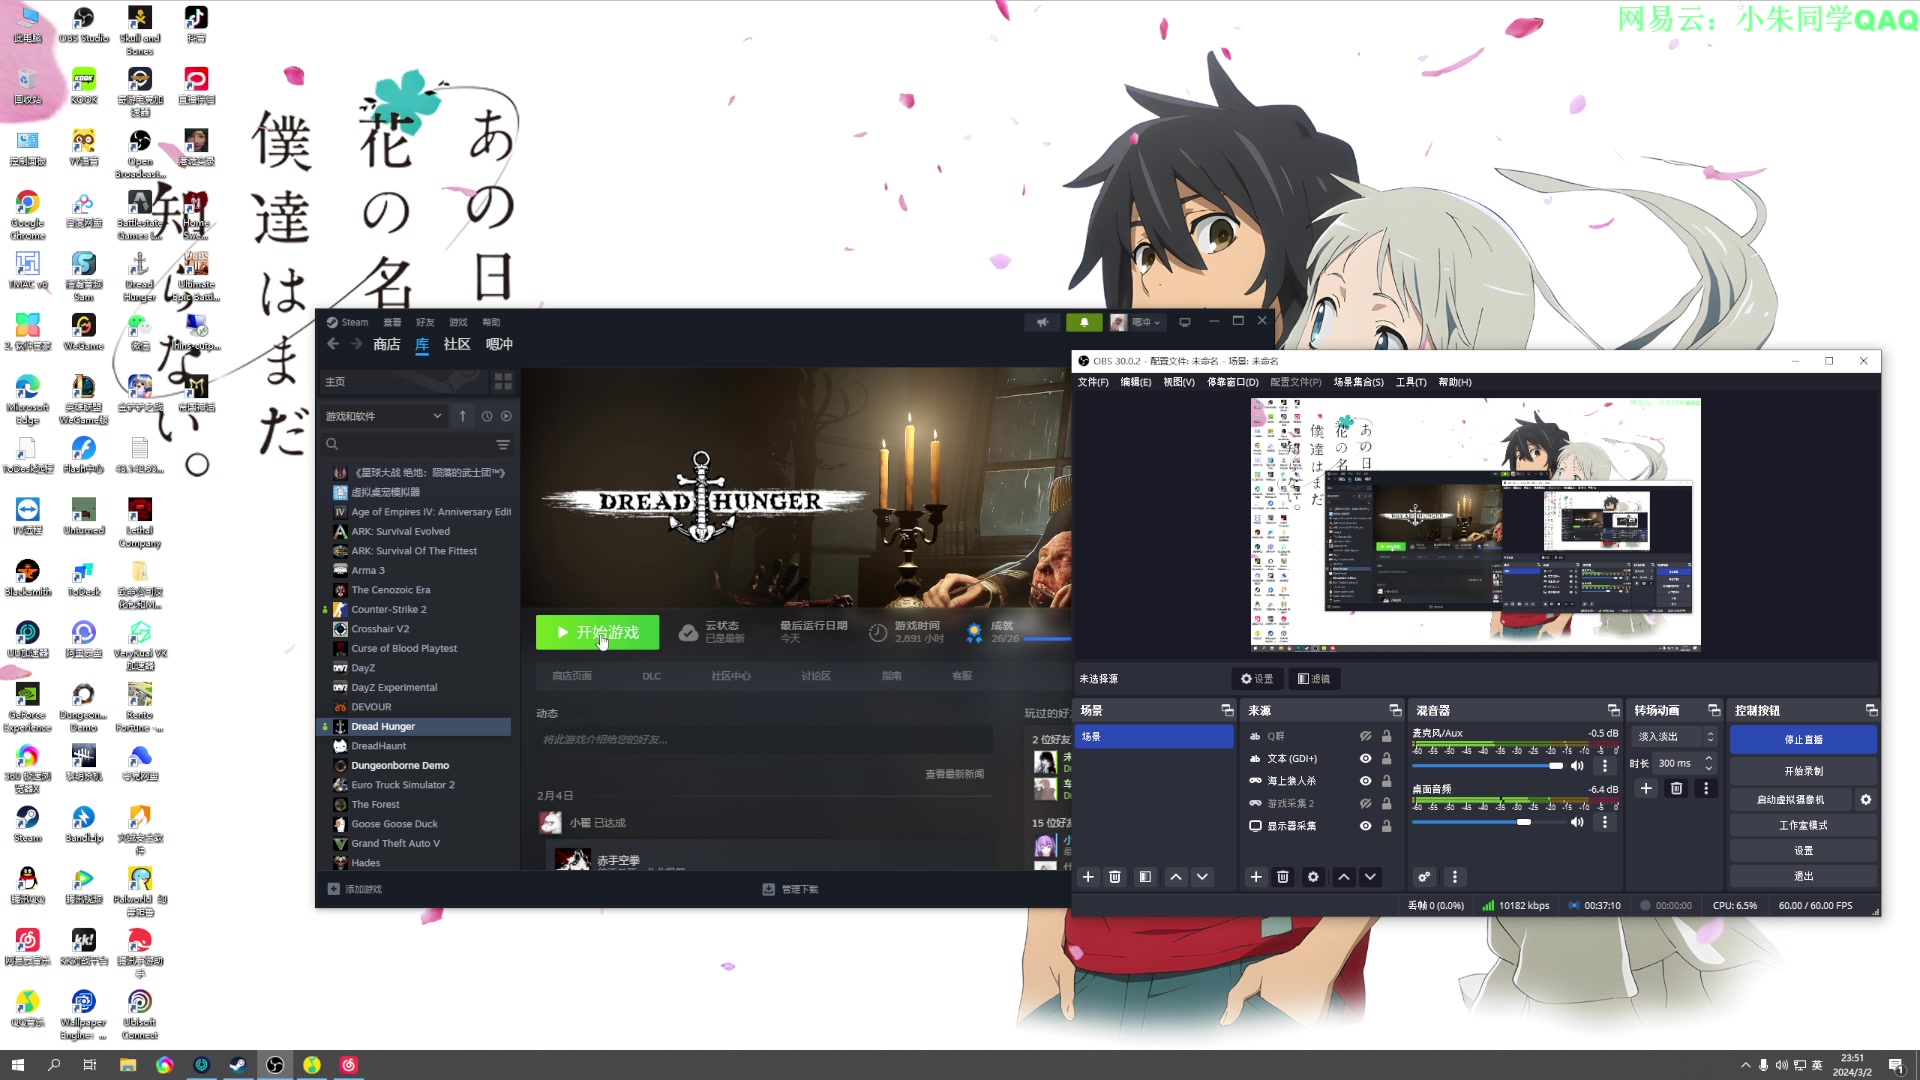Image resolution: width=1920 pixels, height=1080 pixels.
Task: Move OBS scene up
Action: (x=1176, y=877)
